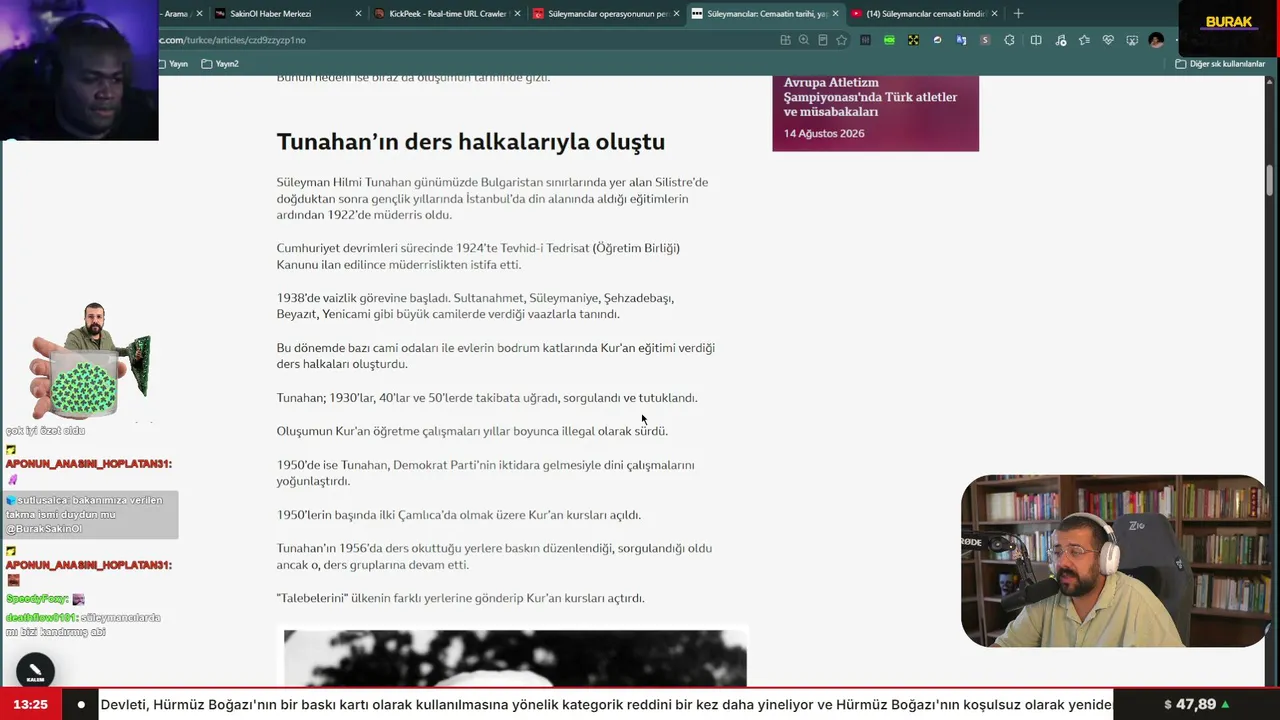
Task: Close the Süleymancılar operasyonunun tab
Action: [x=676, y=14]
